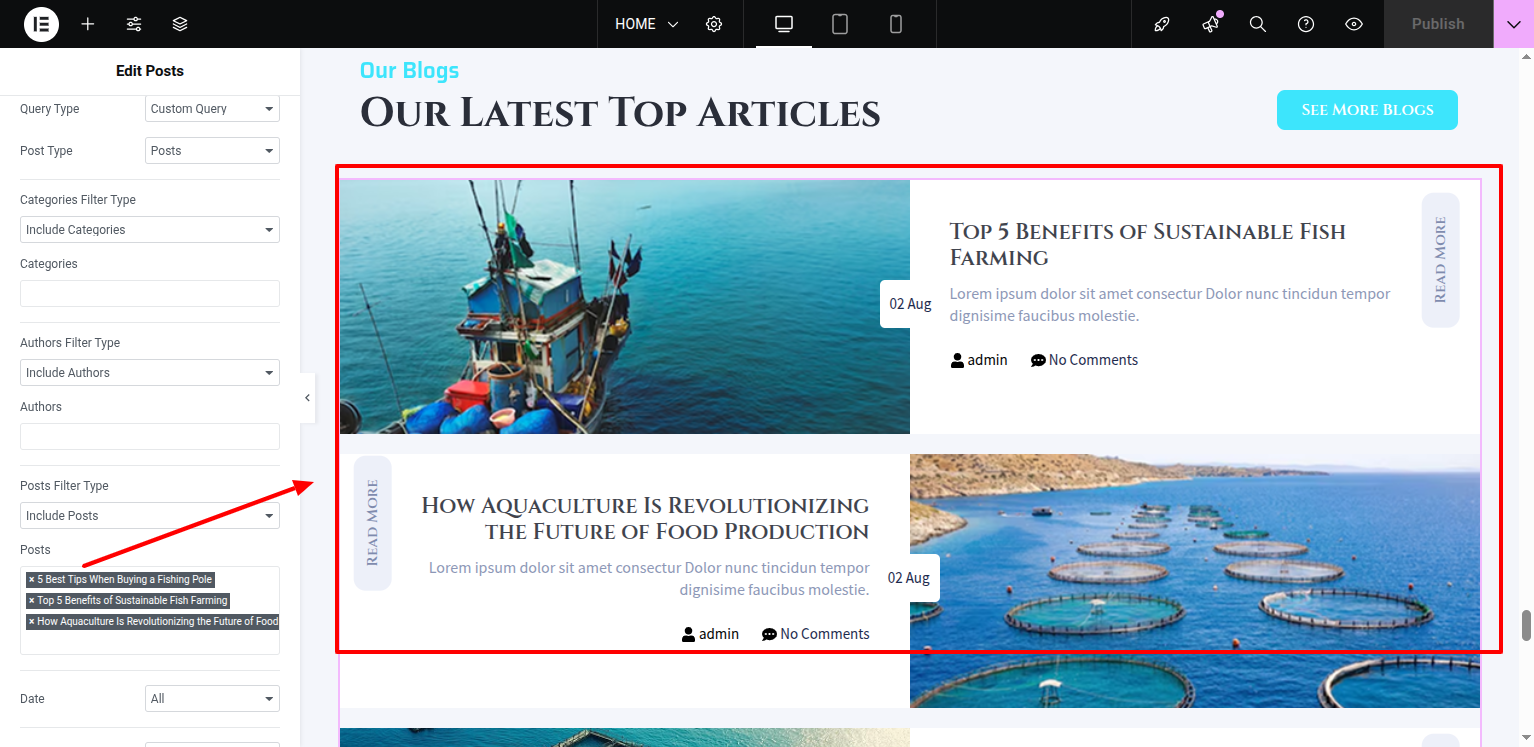Viewport: 1534px width, 747px height.
Task: Open HOME page selector menu
Action: [646, 24]
